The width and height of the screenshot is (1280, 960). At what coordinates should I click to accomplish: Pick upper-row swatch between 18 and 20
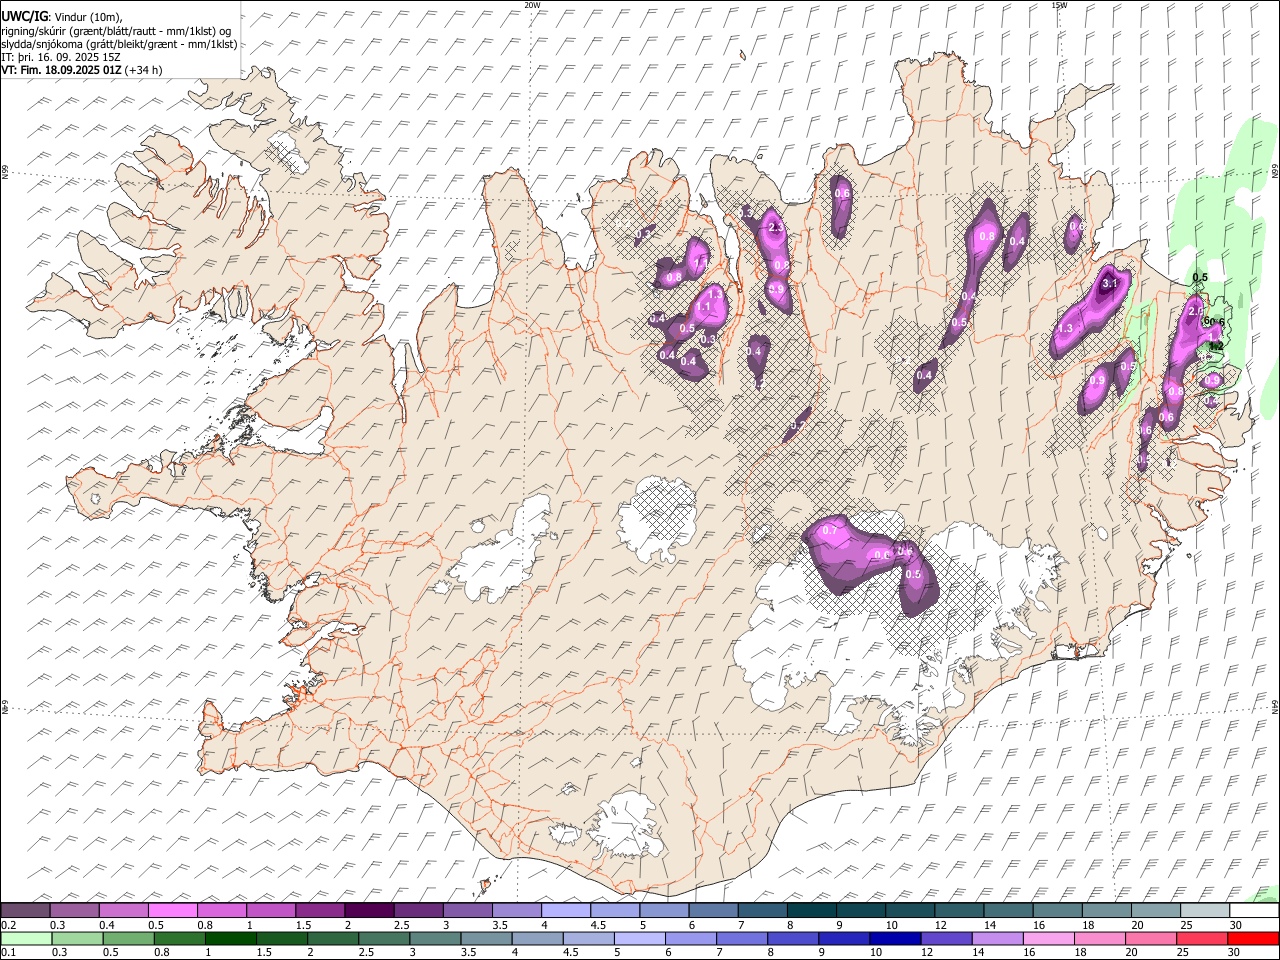pyautogui.click(x=1107, y=910)
